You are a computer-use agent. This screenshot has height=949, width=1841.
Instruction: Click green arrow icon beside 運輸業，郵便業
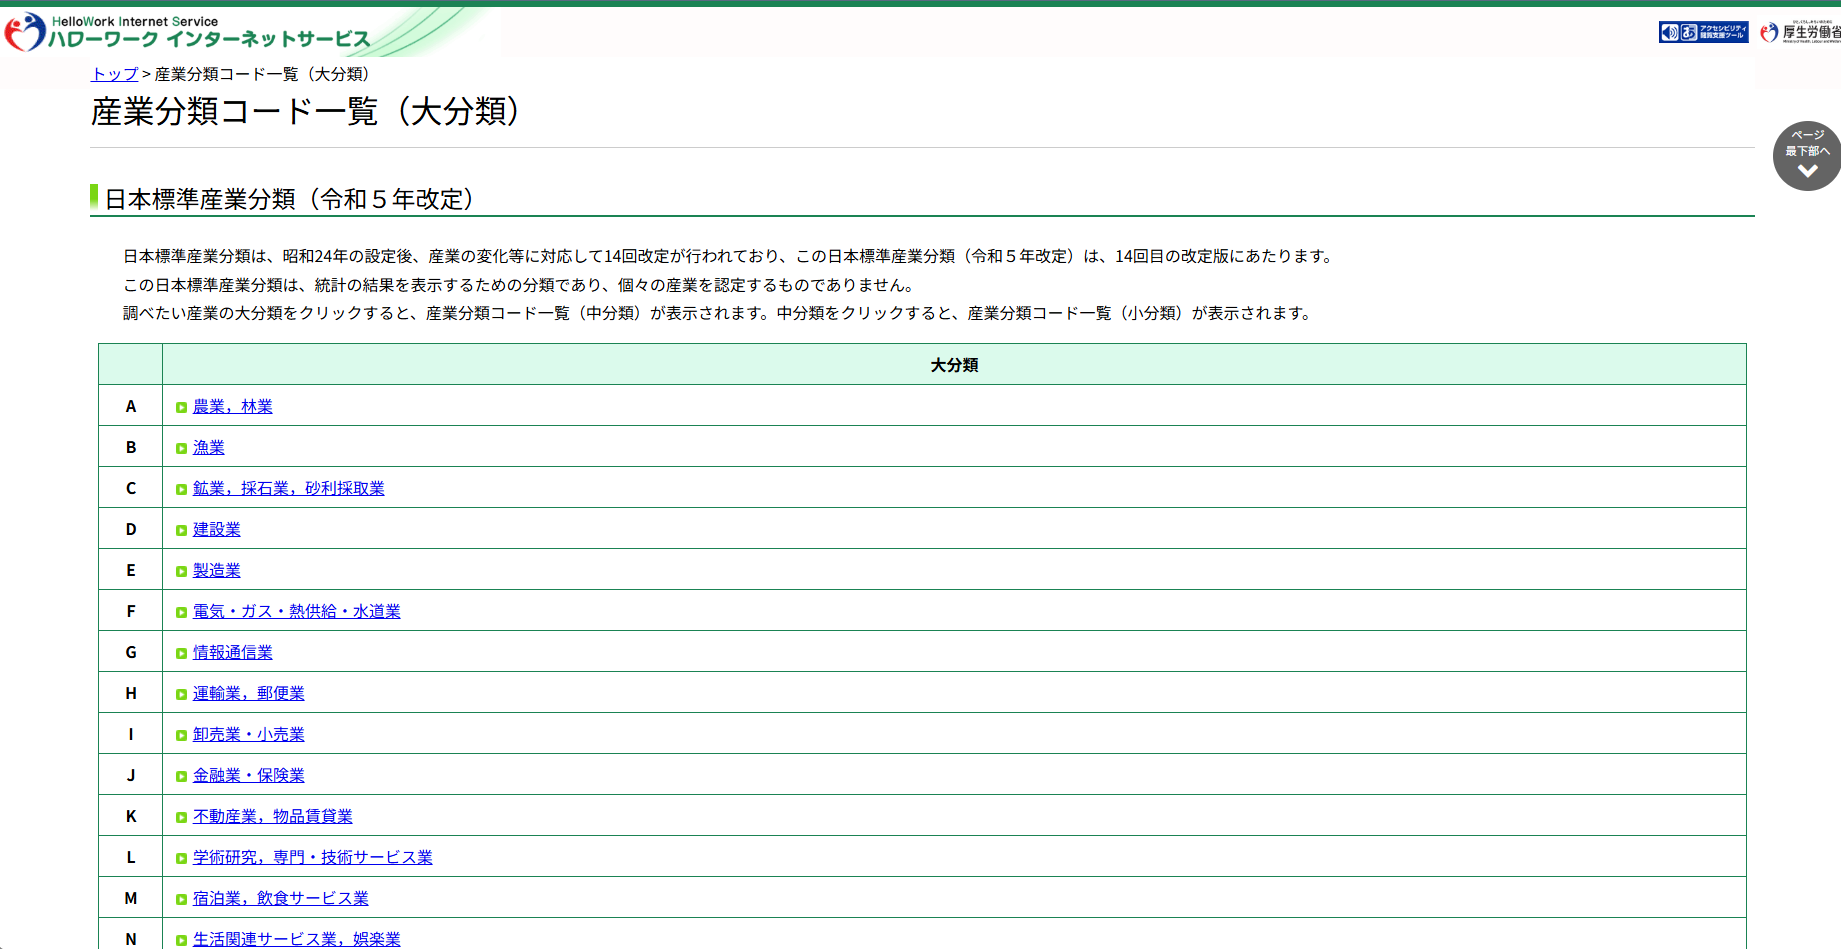(181, 694)
